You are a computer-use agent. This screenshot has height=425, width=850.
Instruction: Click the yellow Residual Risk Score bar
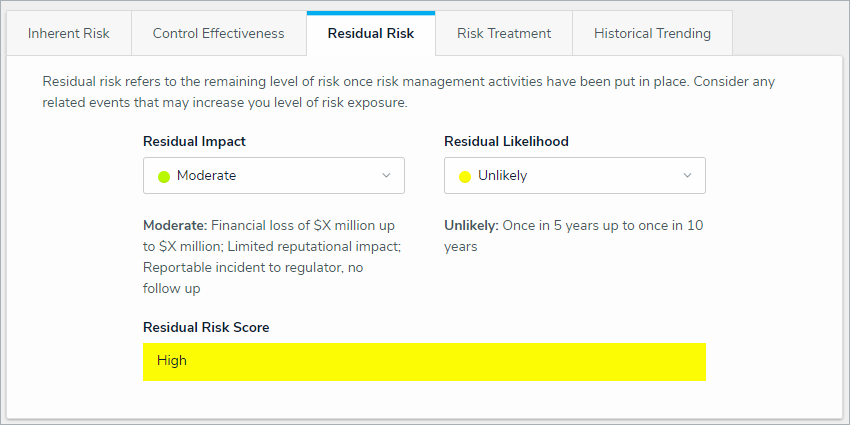coord(424,362)
